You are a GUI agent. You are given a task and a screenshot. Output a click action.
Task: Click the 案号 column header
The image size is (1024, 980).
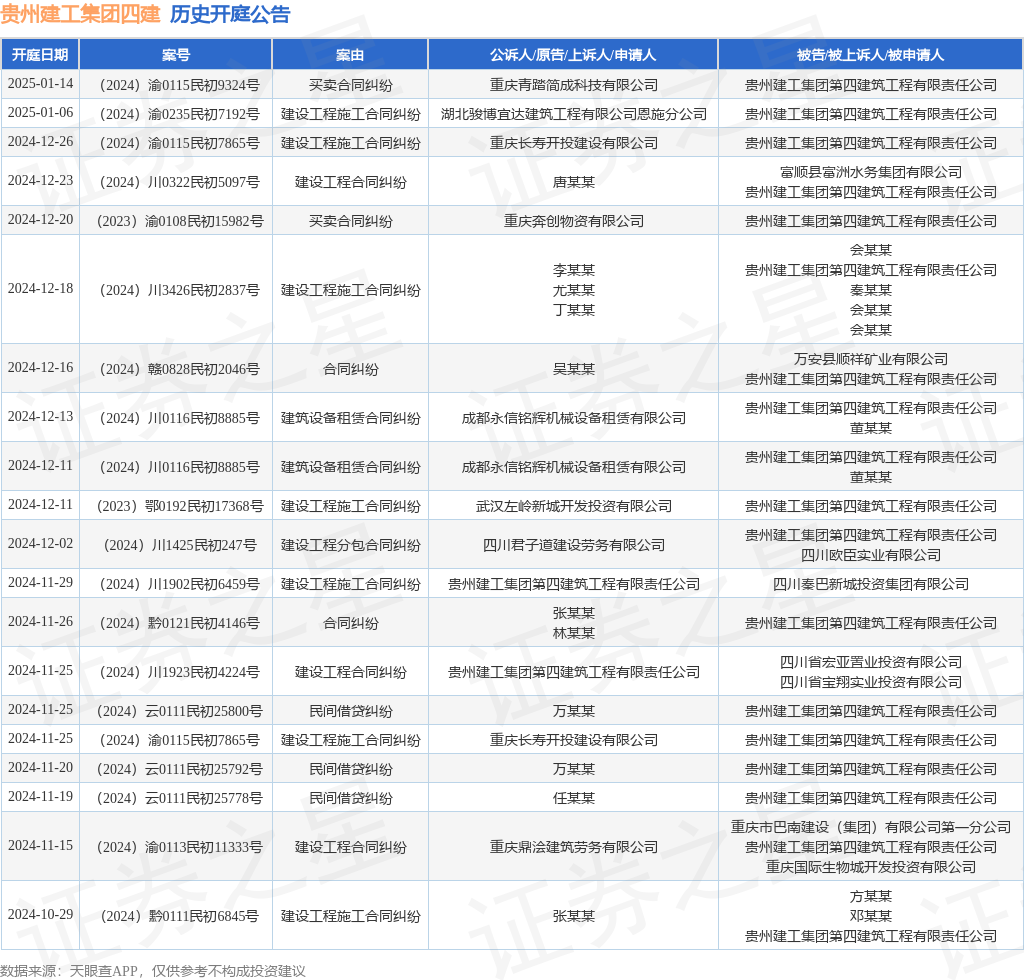[176, 55]
